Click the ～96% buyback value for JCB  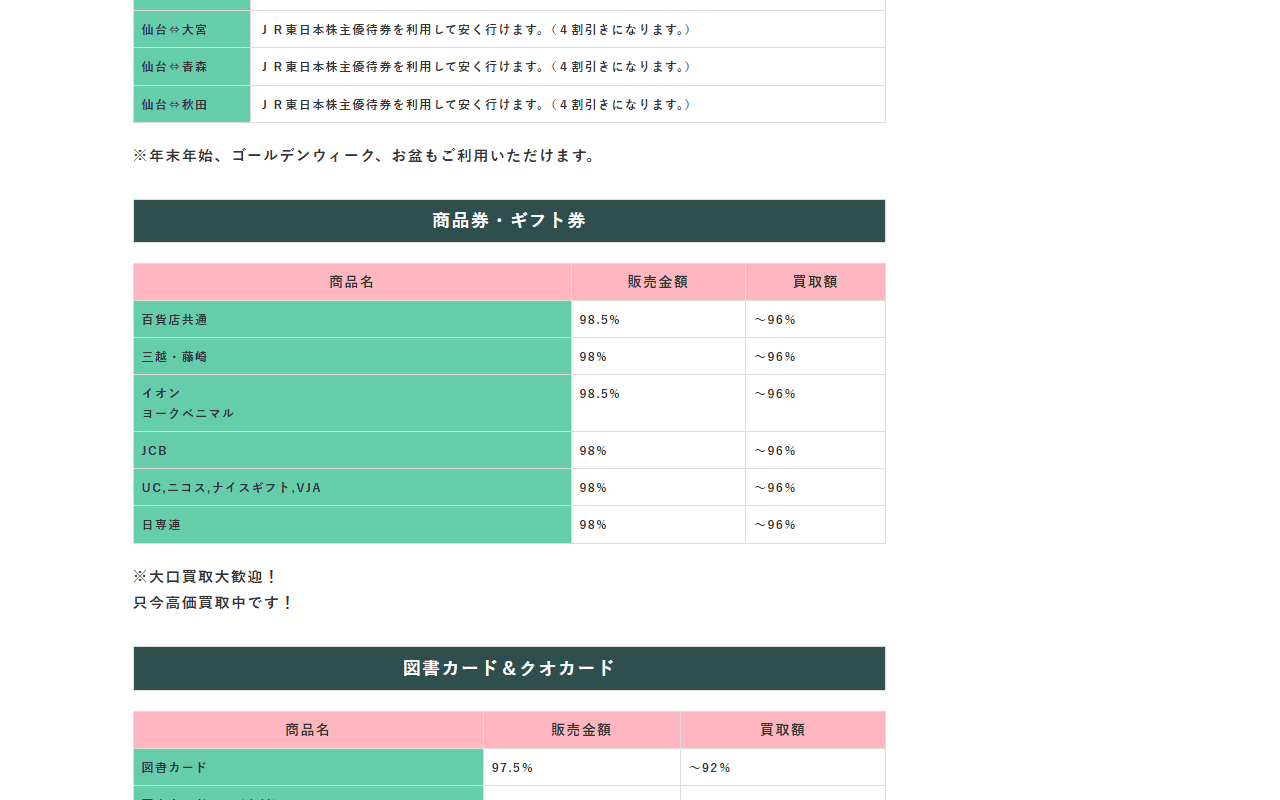click(x=775, y=451)
